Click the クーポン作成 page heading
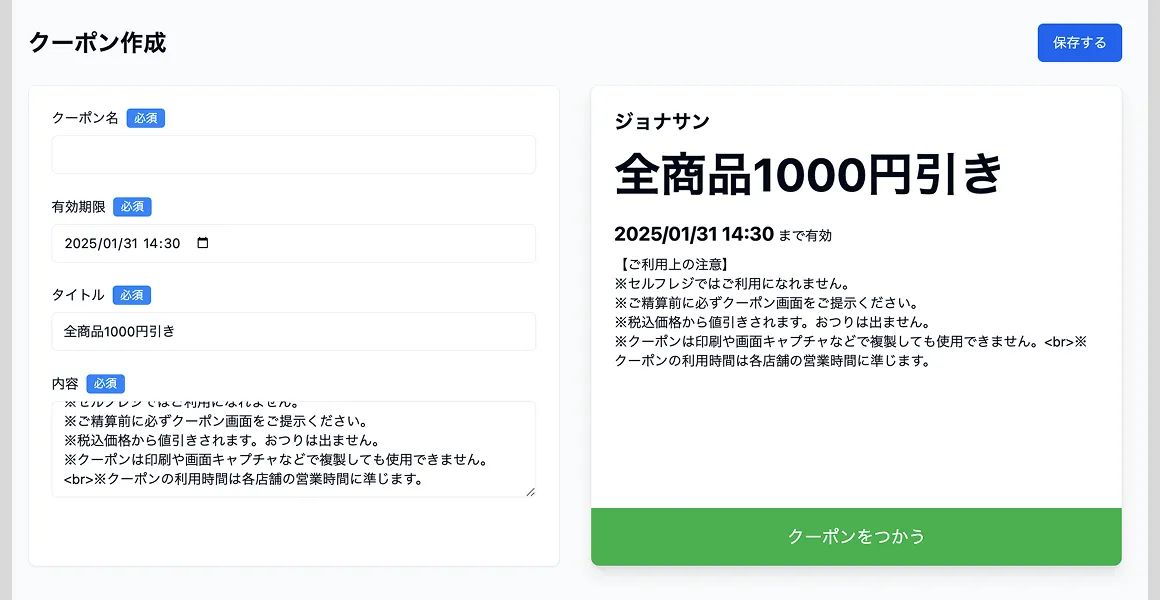1160x600 pixels. (98, 43)
